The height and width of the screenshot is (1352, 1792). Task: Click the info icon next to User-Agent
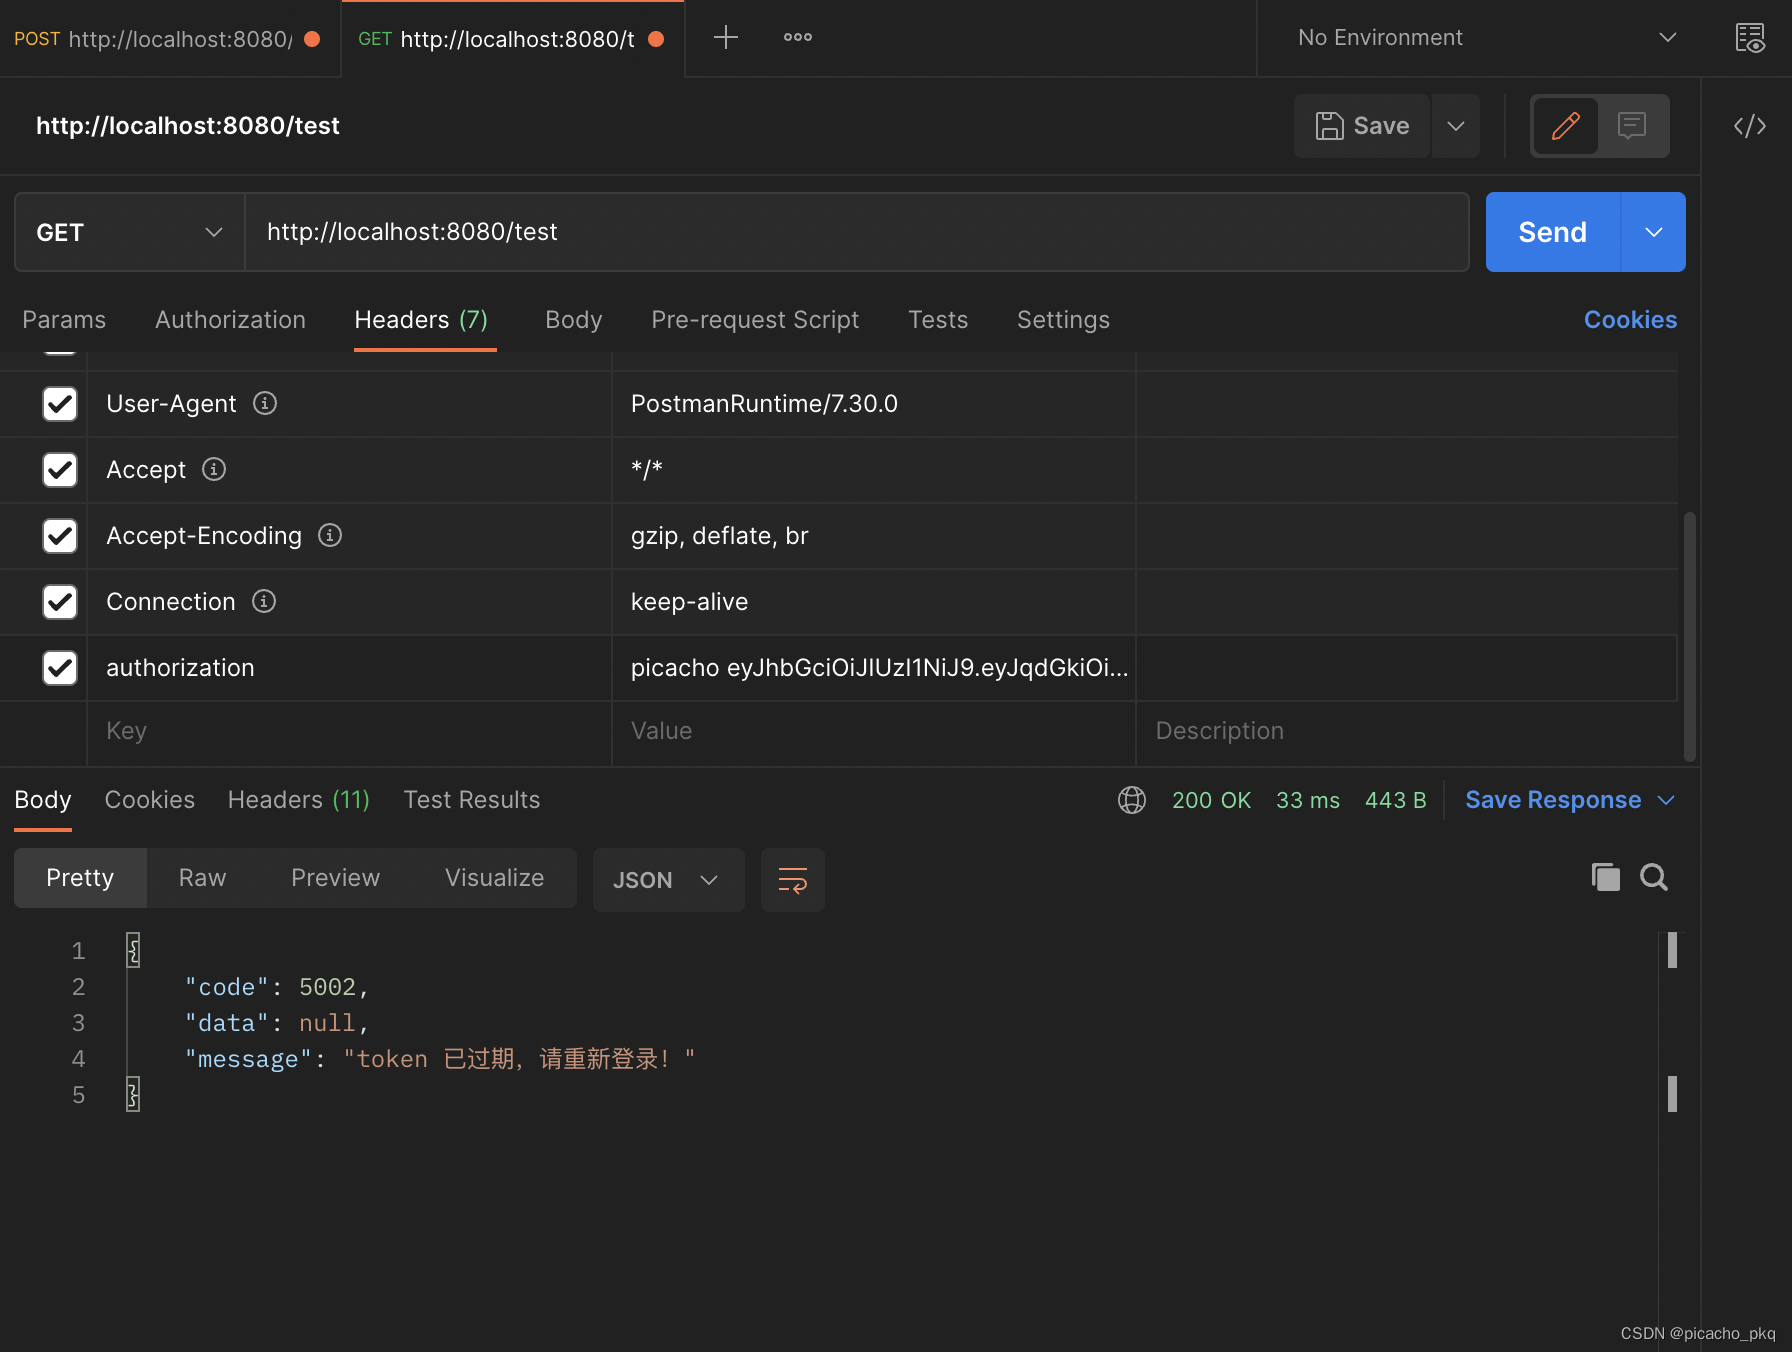pyautogui.click(x=265, y=403)
